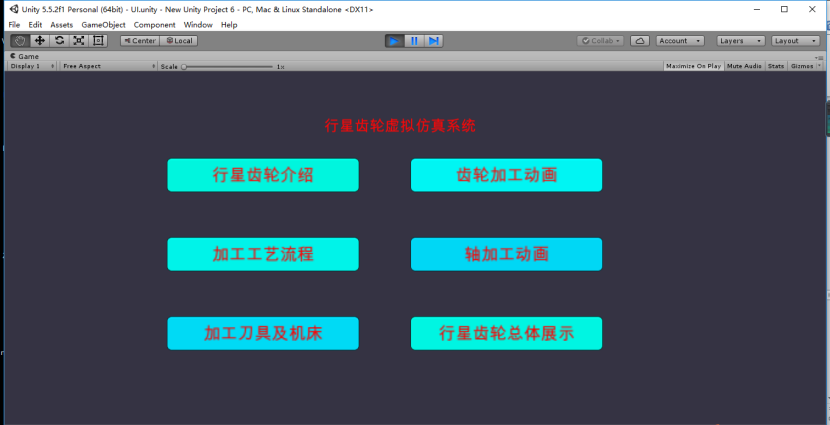Viewport: 830px width, 425px height.
Task: Close the Unity window
Action: click(x=813, y=9)
